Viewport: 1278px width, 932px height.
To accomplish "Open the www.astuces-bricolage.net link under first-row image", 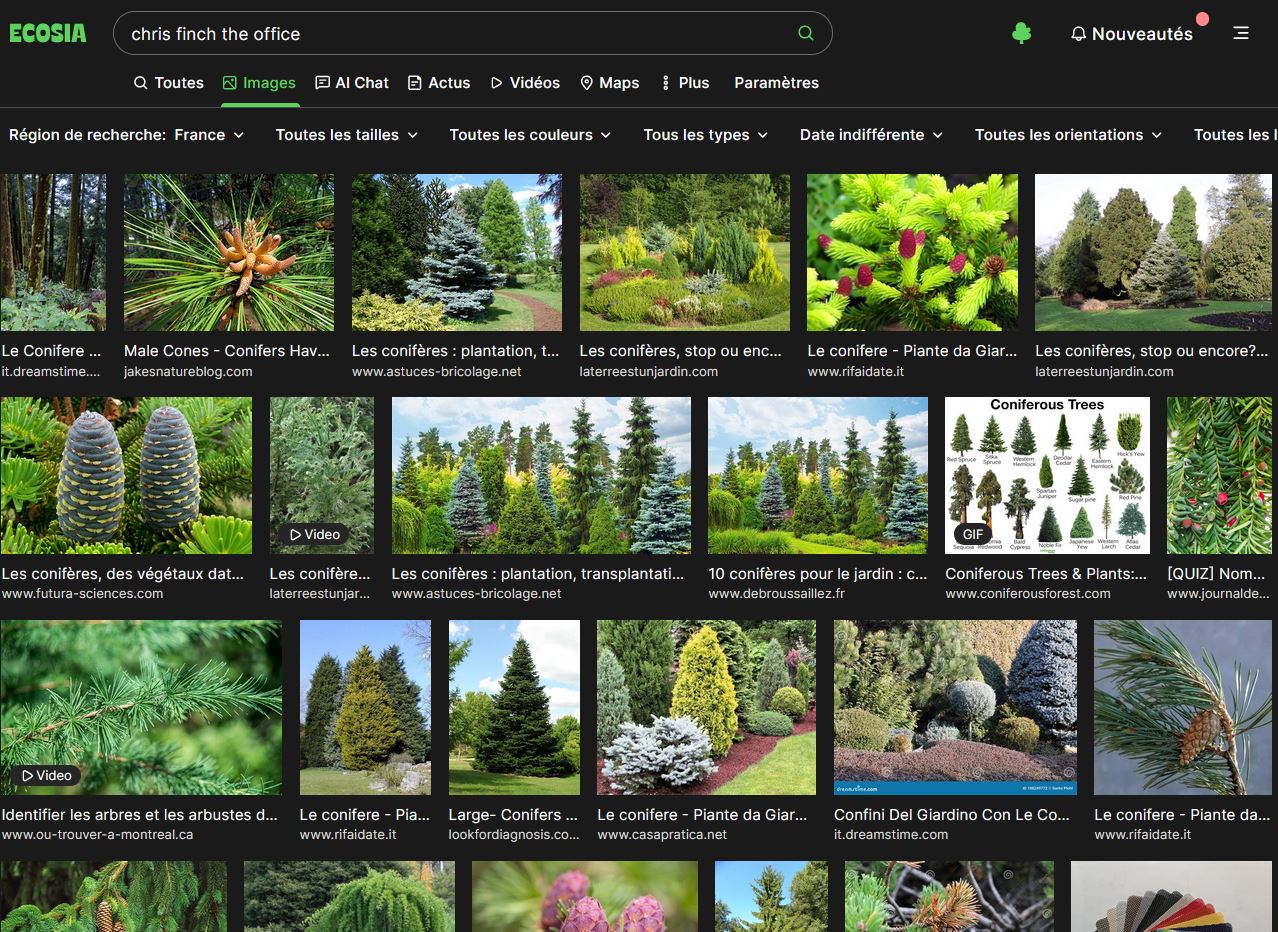I will coord(437,371).
